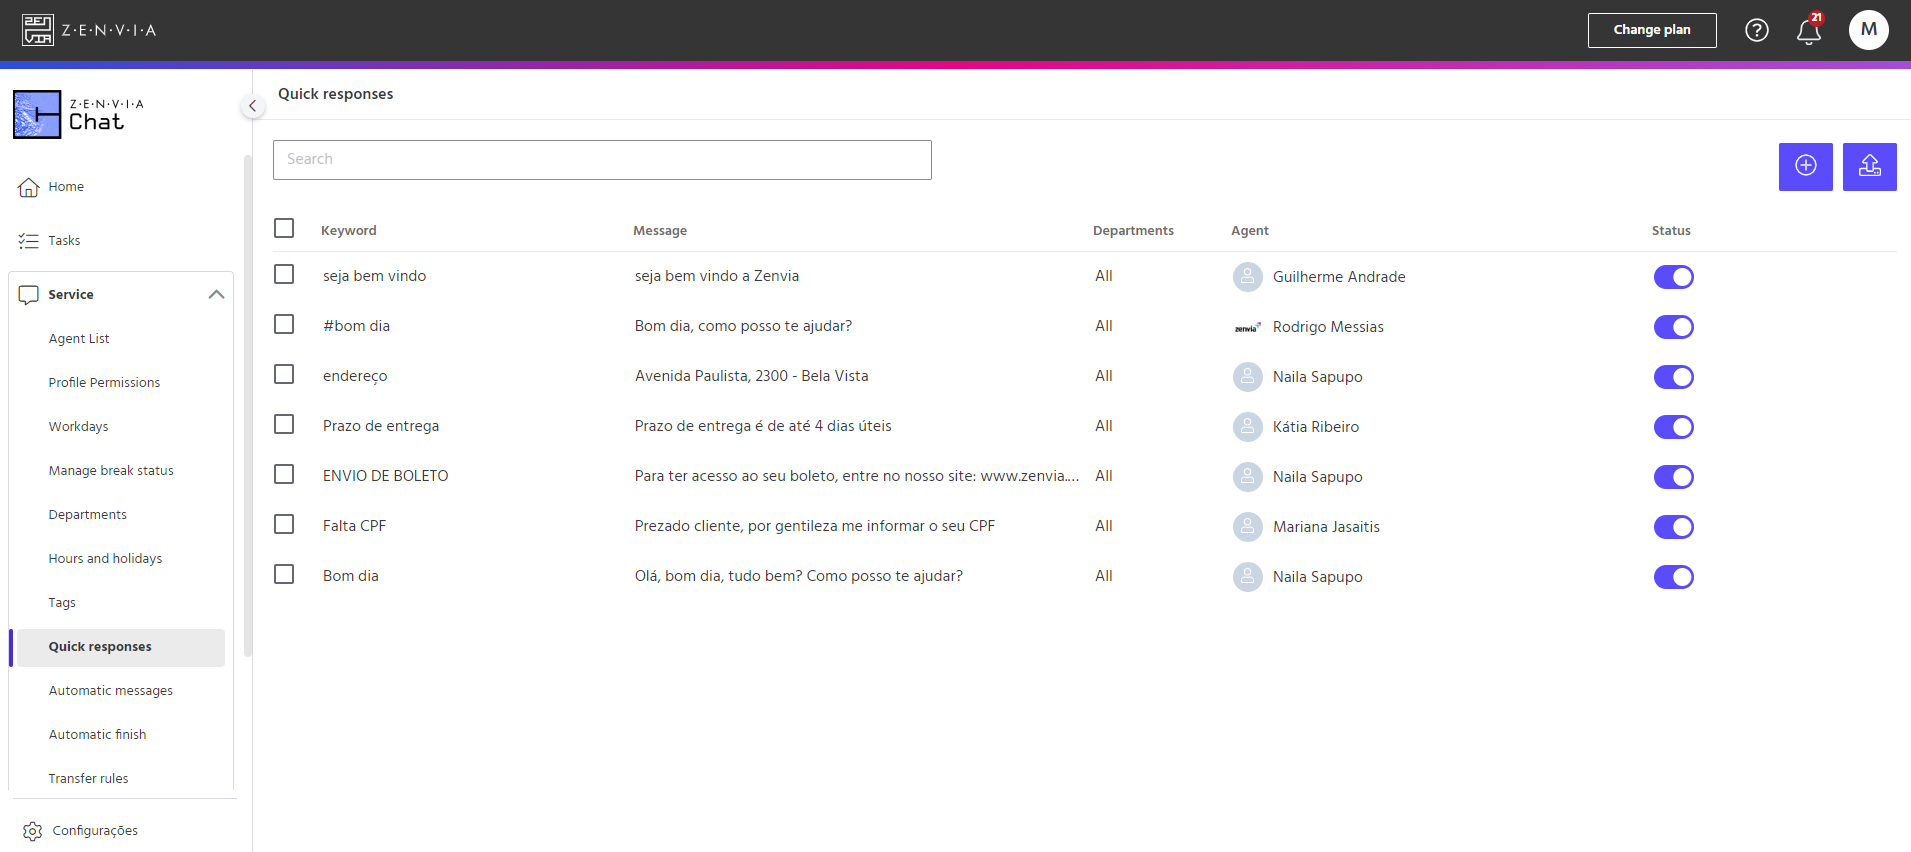Check the ENVIO DE BOLETO row checkbox

[284, 474]
